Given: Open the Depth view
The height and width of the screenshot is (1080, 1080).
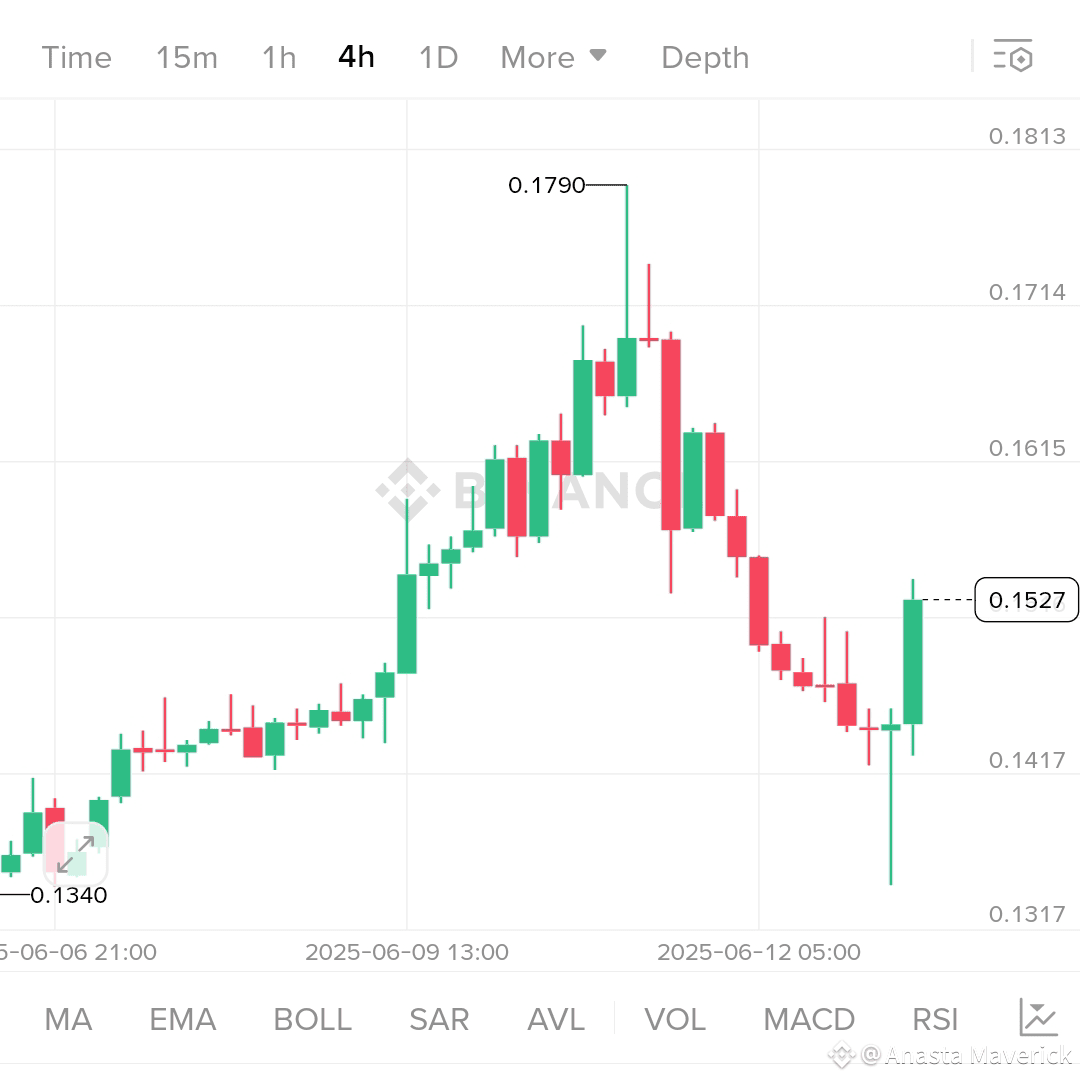Looking at the screenshot, I should pyautogui.click(x=704, y=57).
